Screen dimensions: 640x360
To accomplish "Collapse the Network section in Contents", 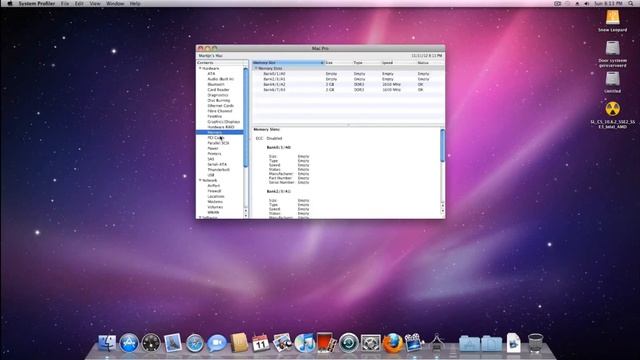I will pyautogui.click(x=200, y=180).
